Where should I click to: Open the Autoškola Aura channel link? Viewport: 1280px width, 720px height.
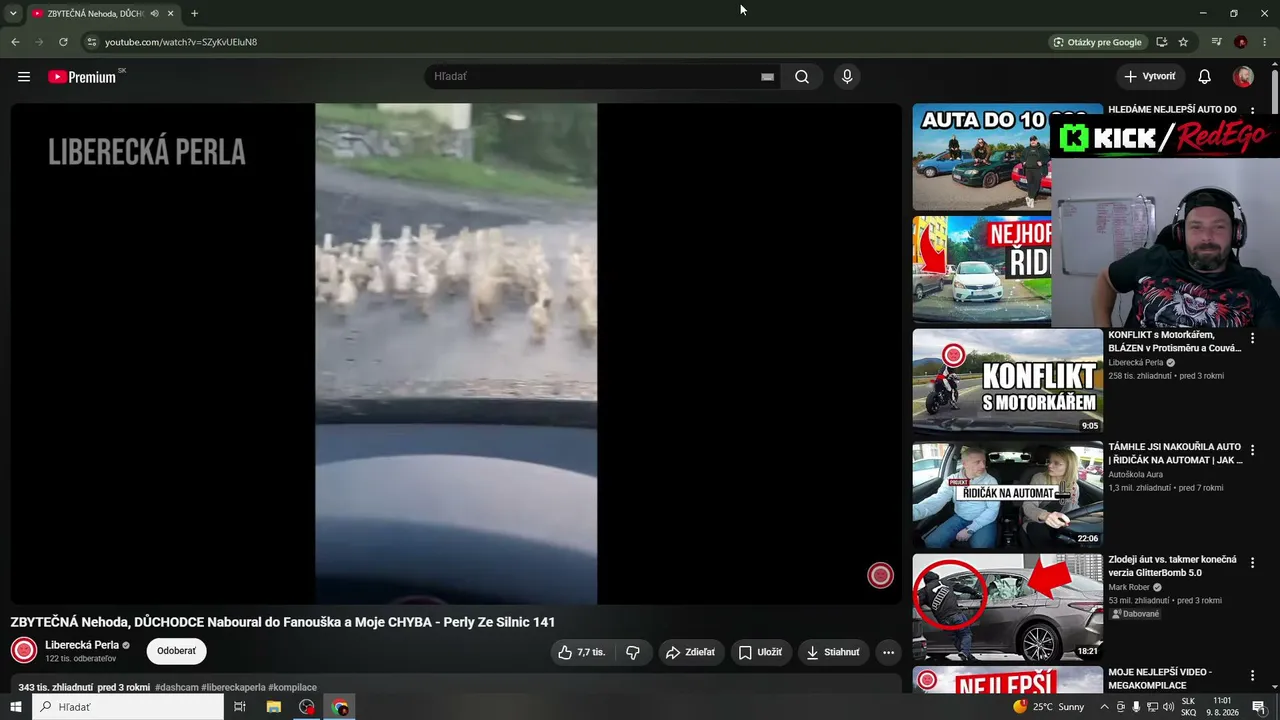(x=1135, y=475)
